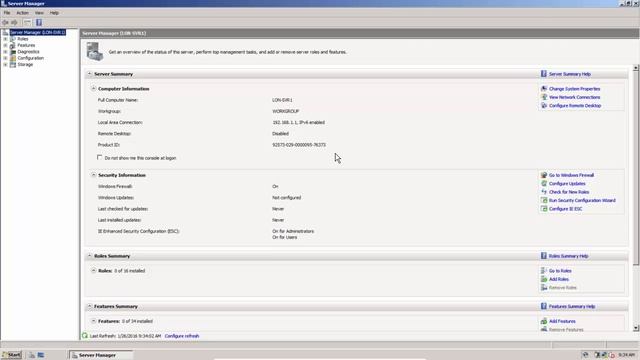Select the Server Manager root tree node
This screenshot has width=640, height=360.
click(x=38, y=32)
